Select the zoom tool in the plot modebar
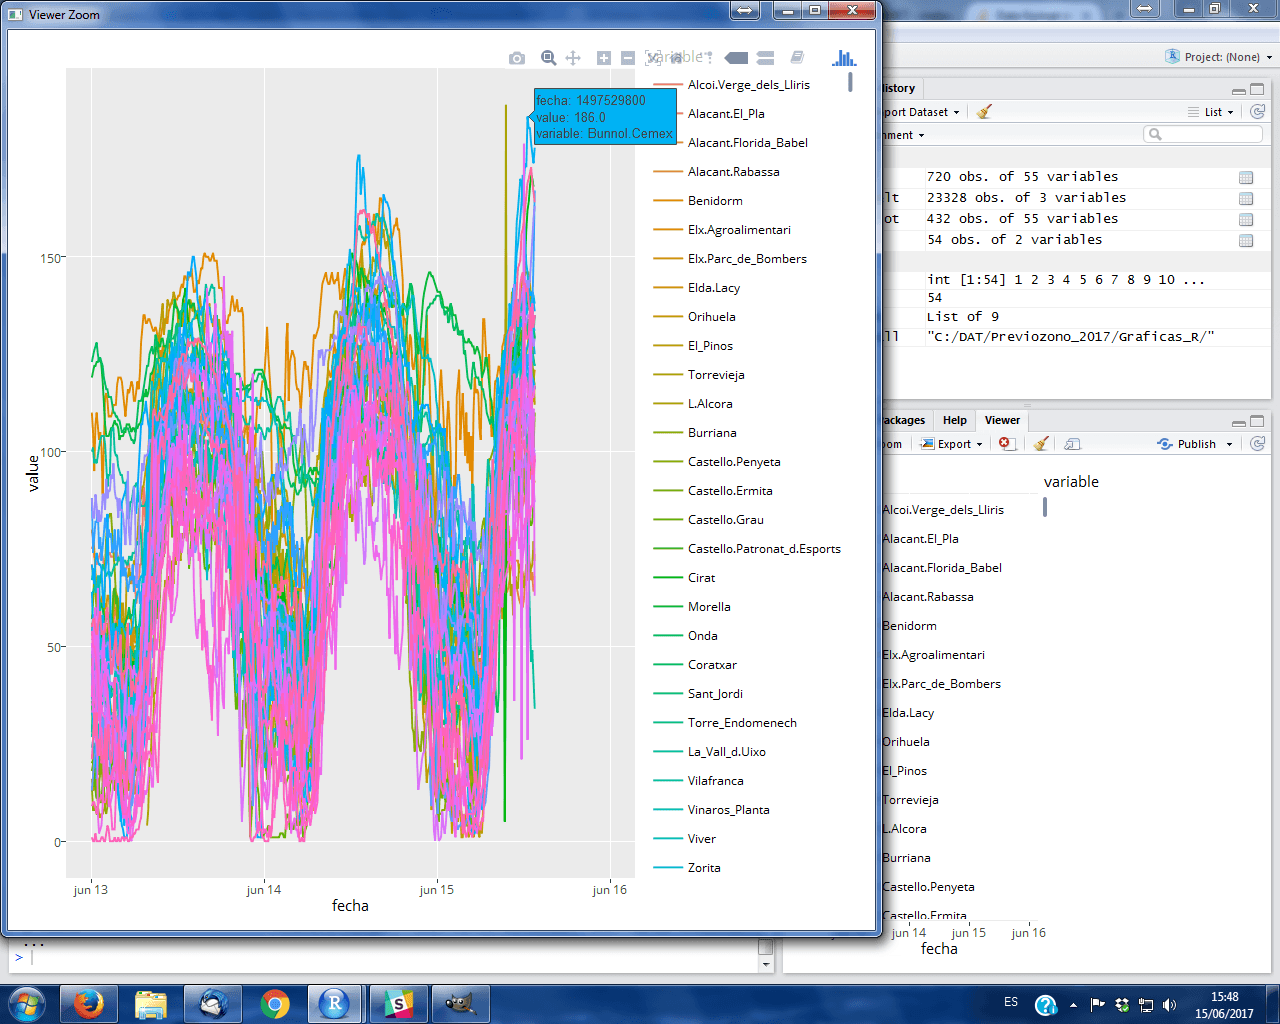 [x=548, y=58]
